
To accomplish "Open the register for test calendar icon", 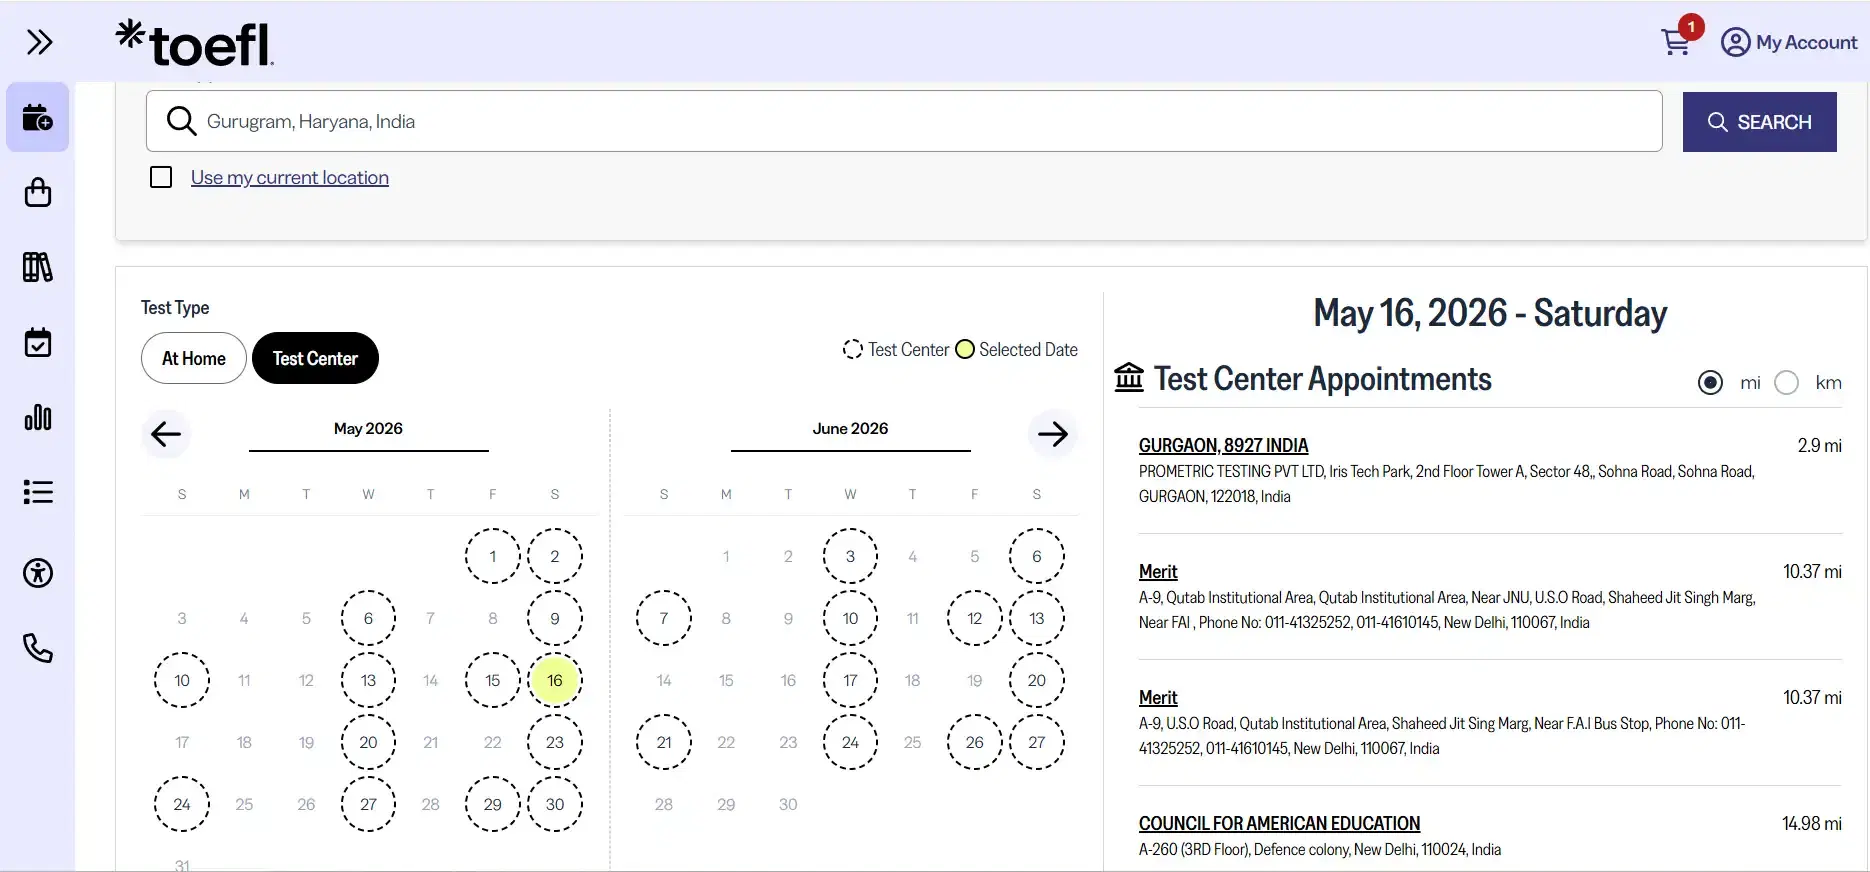I will 38,118.
